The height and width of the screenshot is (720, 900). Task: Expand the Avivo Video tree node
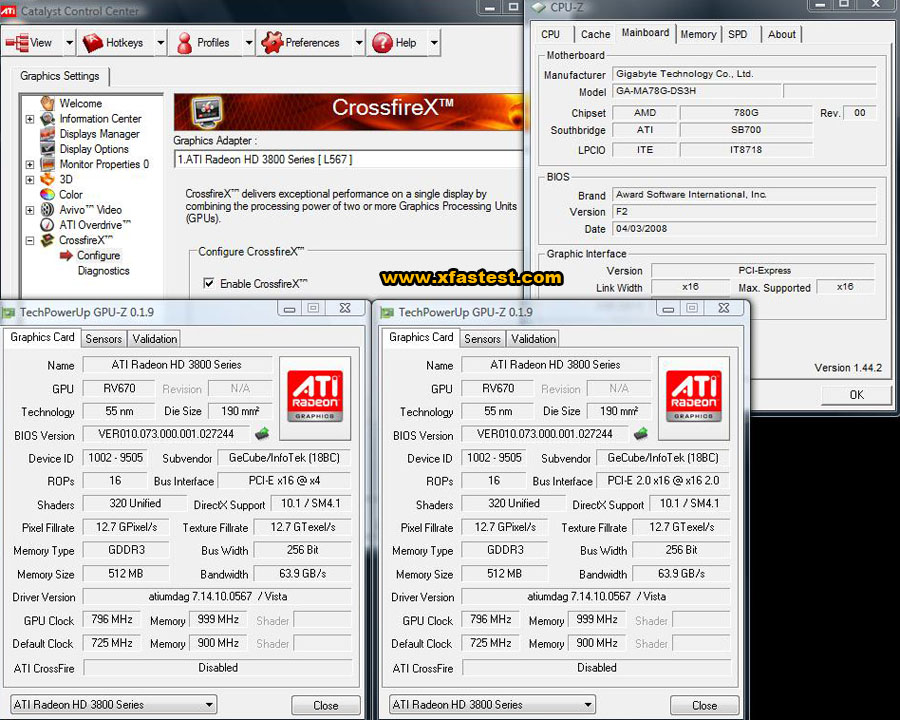pos(30,210)
